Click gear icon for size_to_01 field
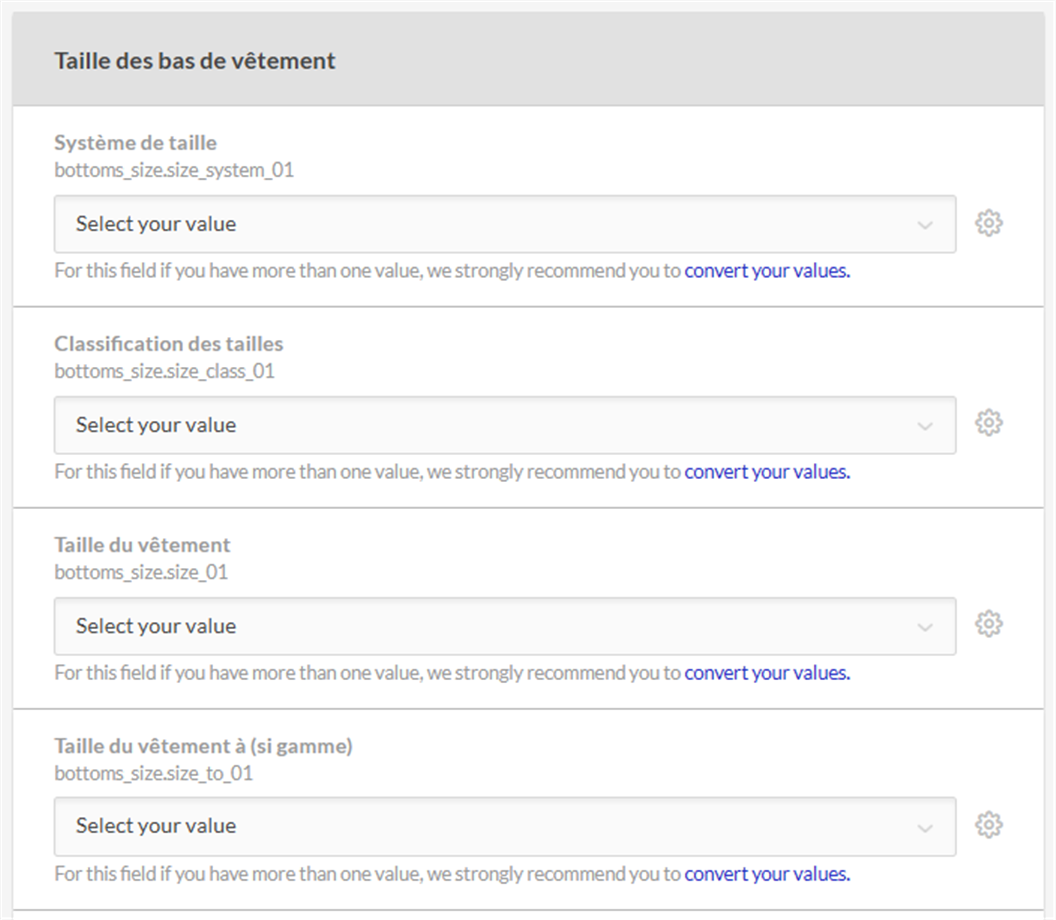 988,825
